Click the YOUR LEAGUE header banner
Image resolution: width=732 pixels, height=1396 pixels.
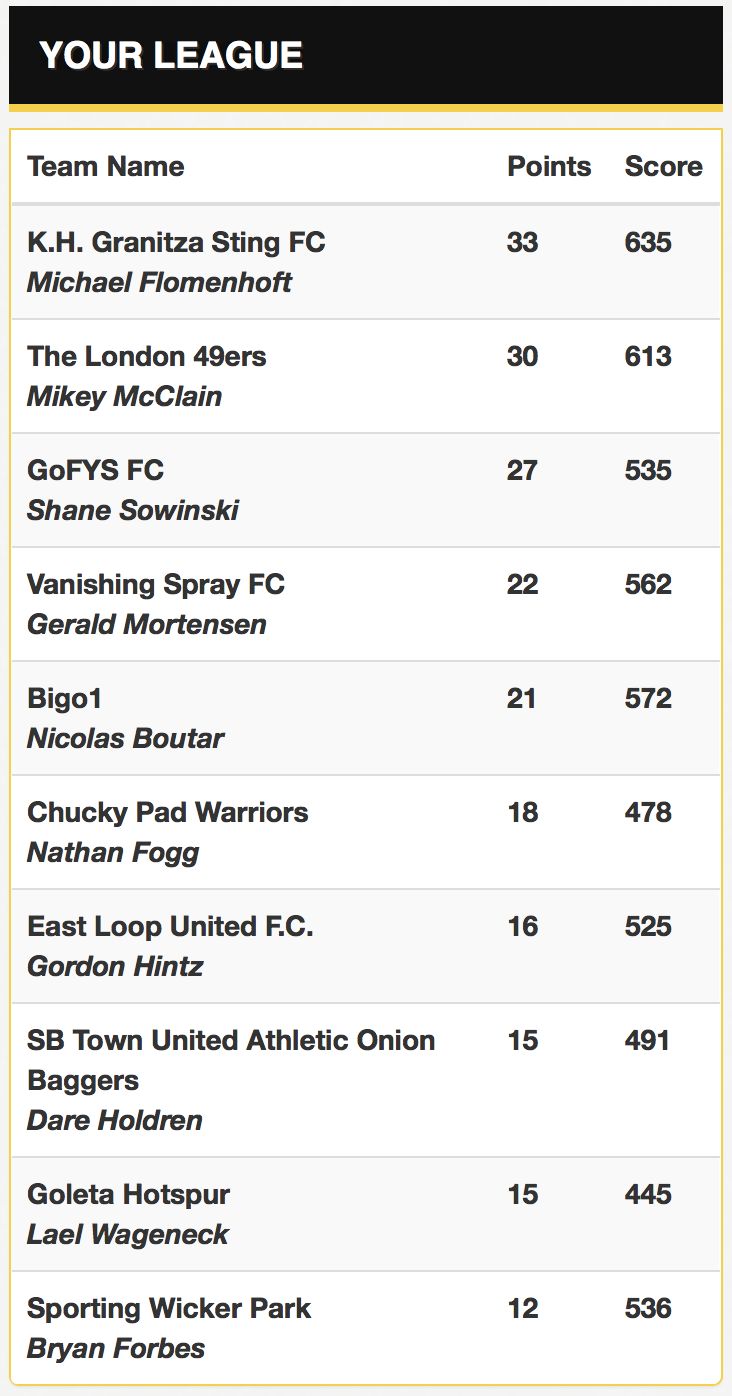[x=366, y=56]
